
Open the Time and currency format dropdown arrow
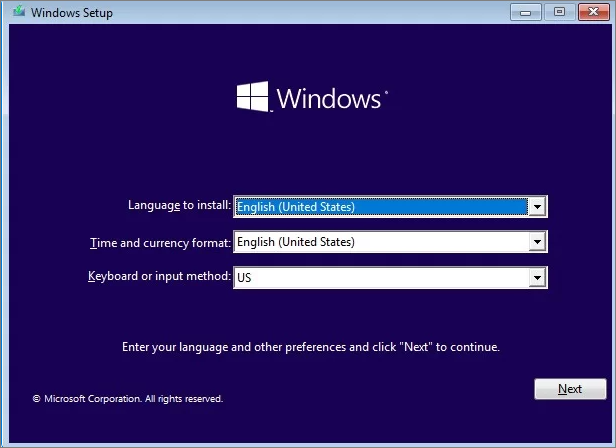[537, 242]
